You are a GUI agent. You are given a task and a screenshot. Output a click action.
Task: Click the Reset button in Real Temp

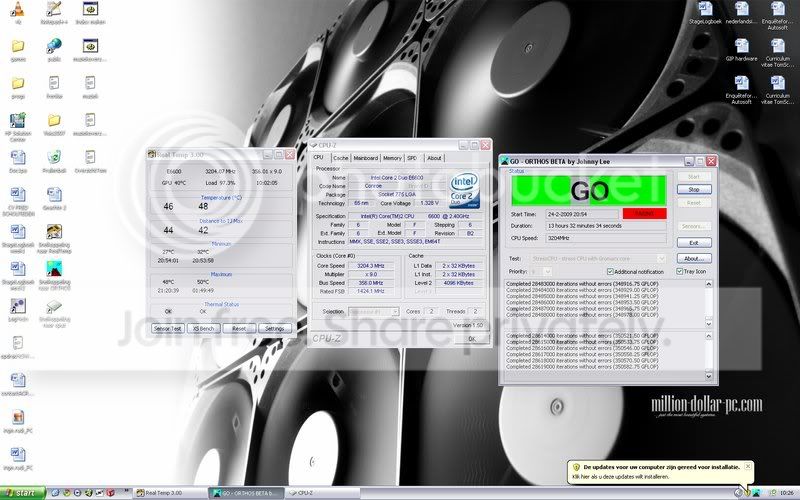pos(239,329)
